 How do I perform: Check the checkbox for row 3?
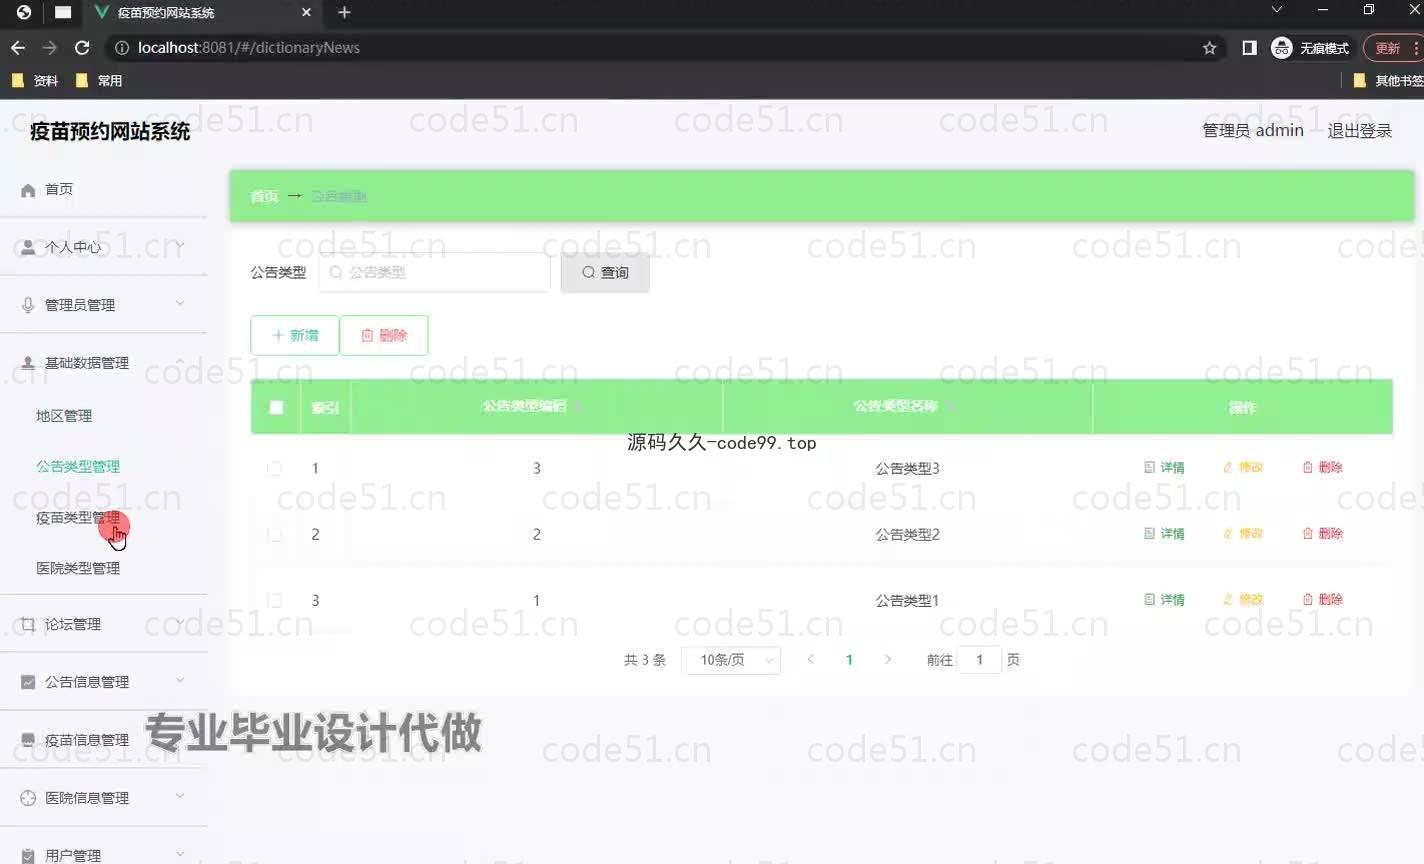(x=274, y=600)
